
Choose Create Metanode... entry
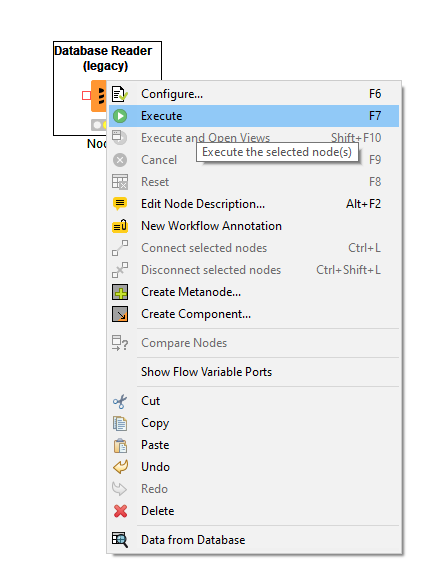254,292
